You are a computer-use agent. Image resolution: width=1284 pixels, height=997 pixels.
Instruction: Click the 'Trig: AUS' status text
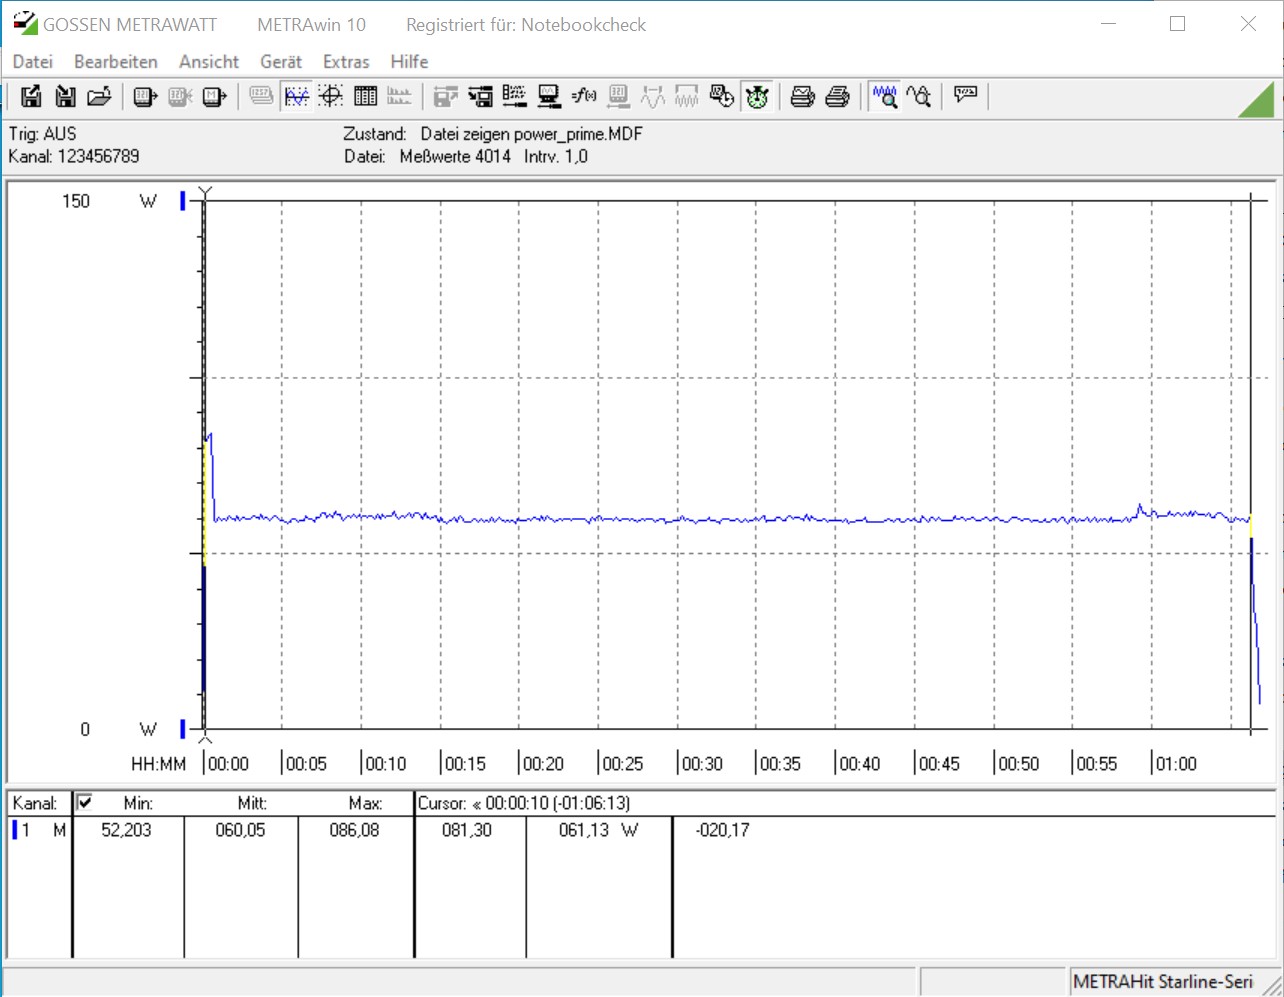[42, 134]
